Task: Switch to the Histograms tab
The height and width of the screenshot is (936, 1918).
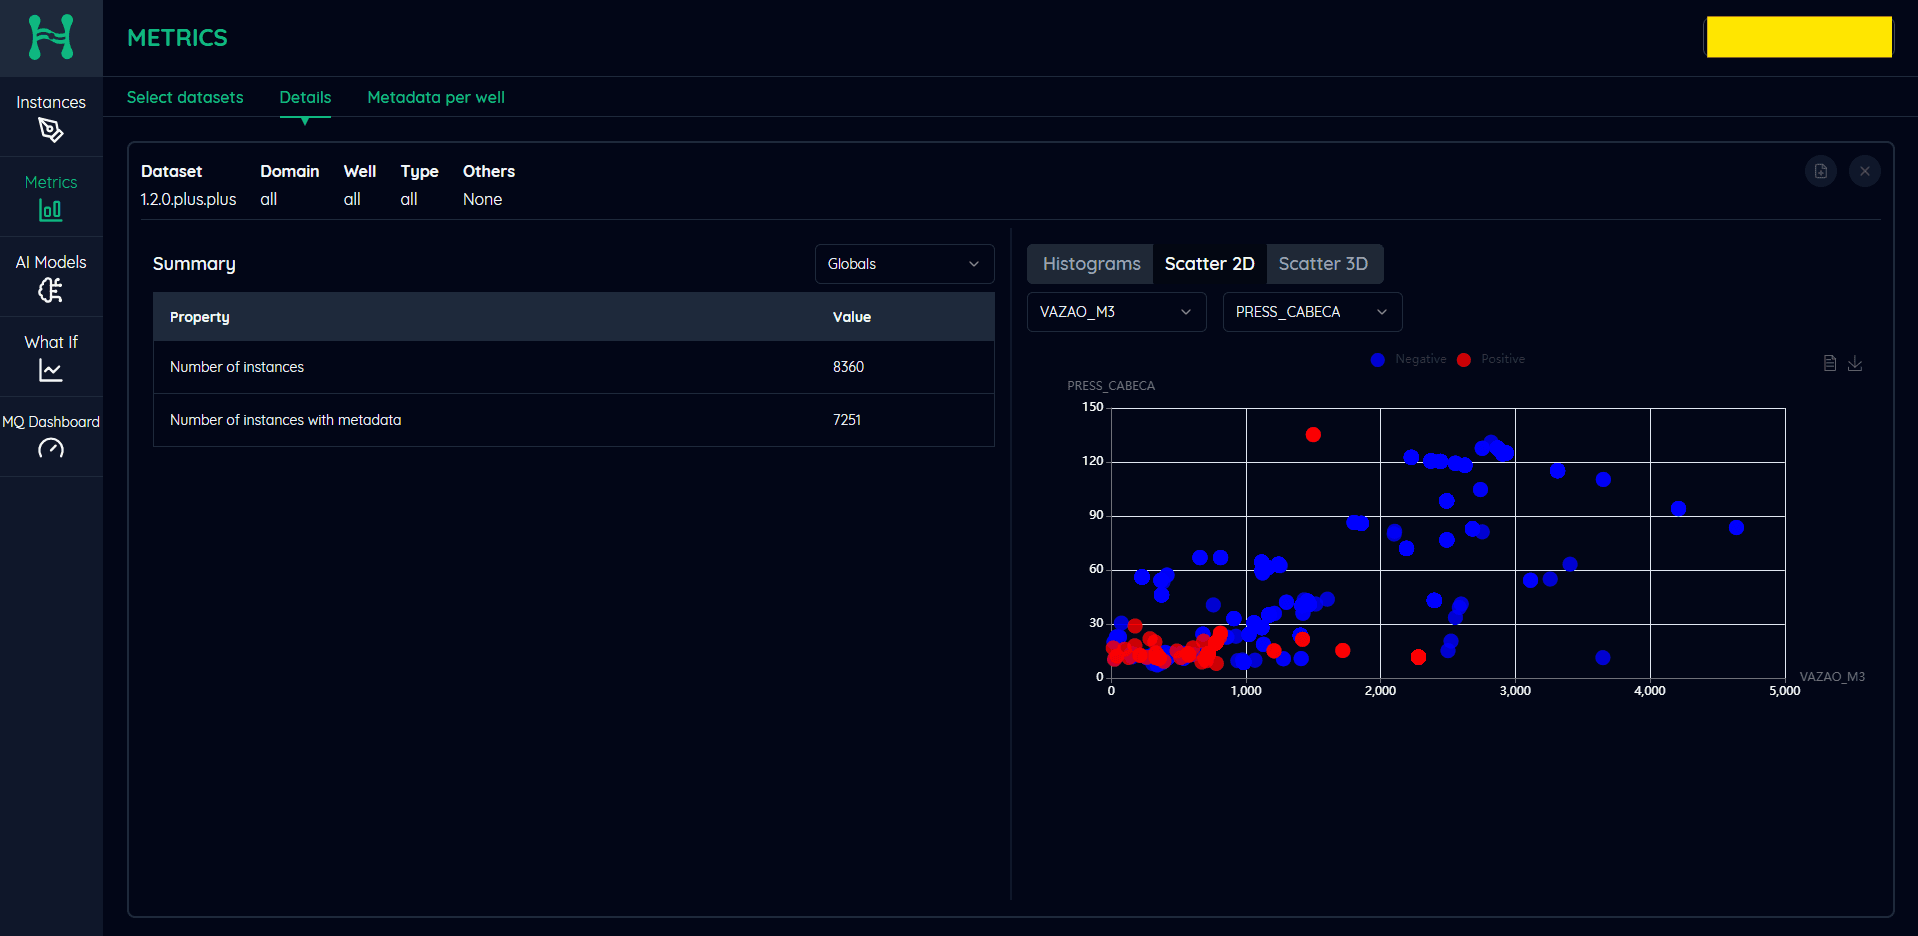Action: [1091, 264]
